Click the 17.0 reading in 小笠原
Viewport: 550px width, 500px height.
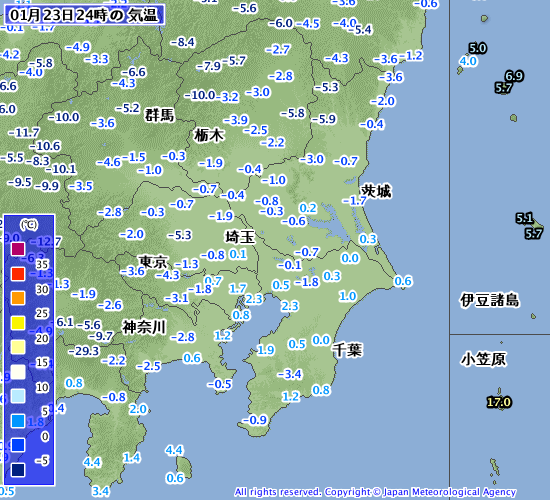(499, 402)
